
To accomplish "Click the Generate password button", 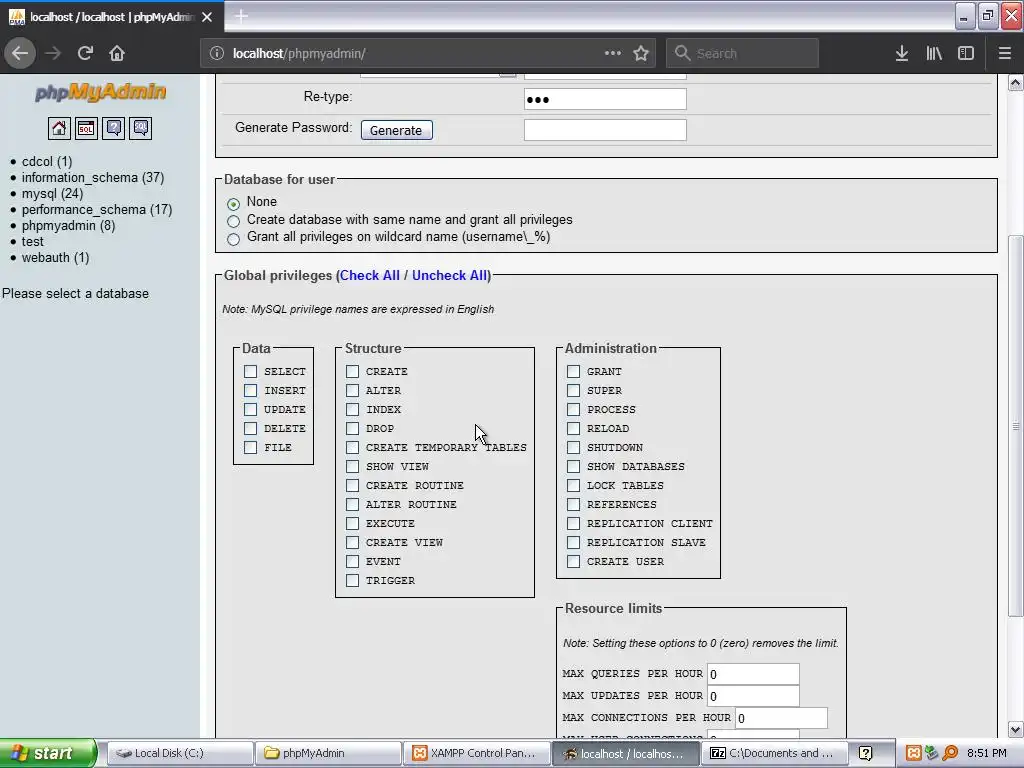I will (396, 130).
